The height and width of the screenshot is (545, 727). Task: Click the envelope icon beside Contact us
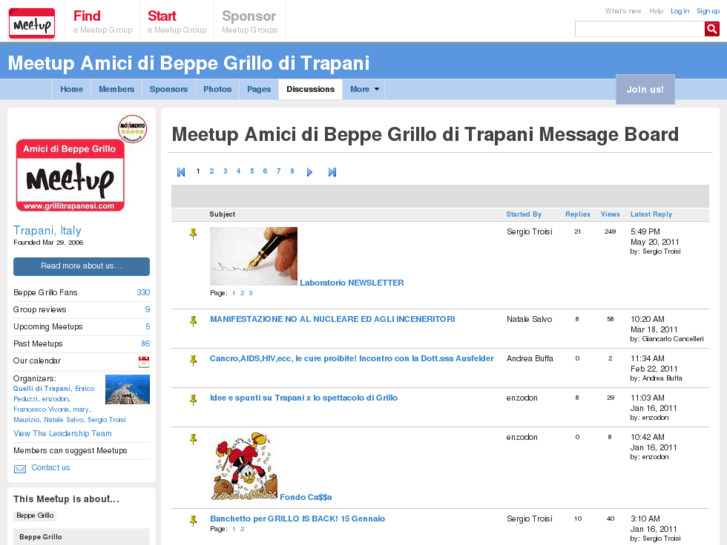tap(20, 469)
